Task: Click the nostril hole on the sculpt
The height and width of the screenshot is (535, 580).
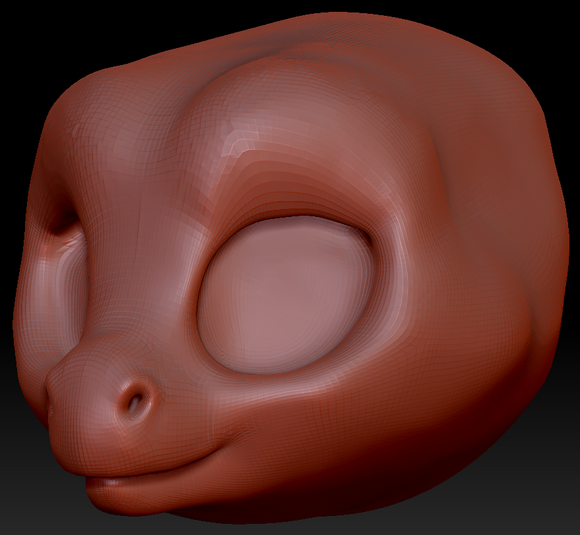Action: (135, 402)
